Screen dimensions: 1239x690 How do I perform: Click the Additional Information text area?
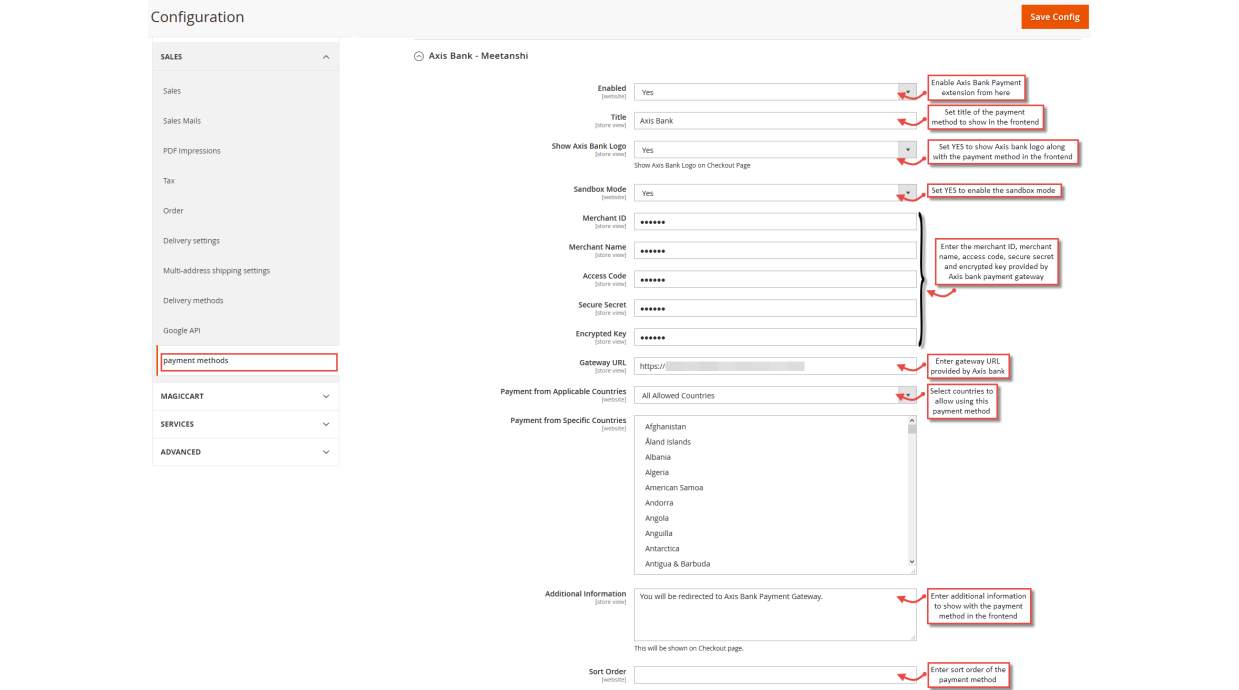(775, 614)
